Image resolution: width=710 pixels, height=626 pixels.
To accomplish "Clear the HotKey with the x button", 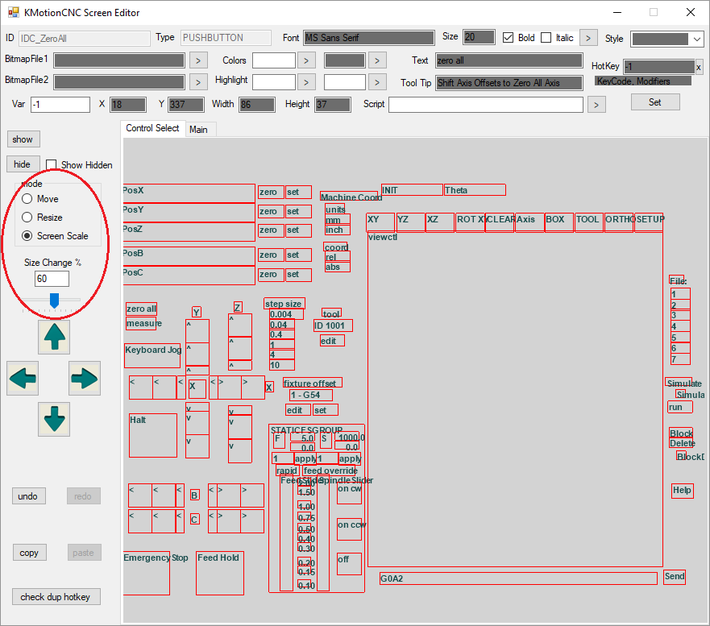I will (x=698, y=67).
